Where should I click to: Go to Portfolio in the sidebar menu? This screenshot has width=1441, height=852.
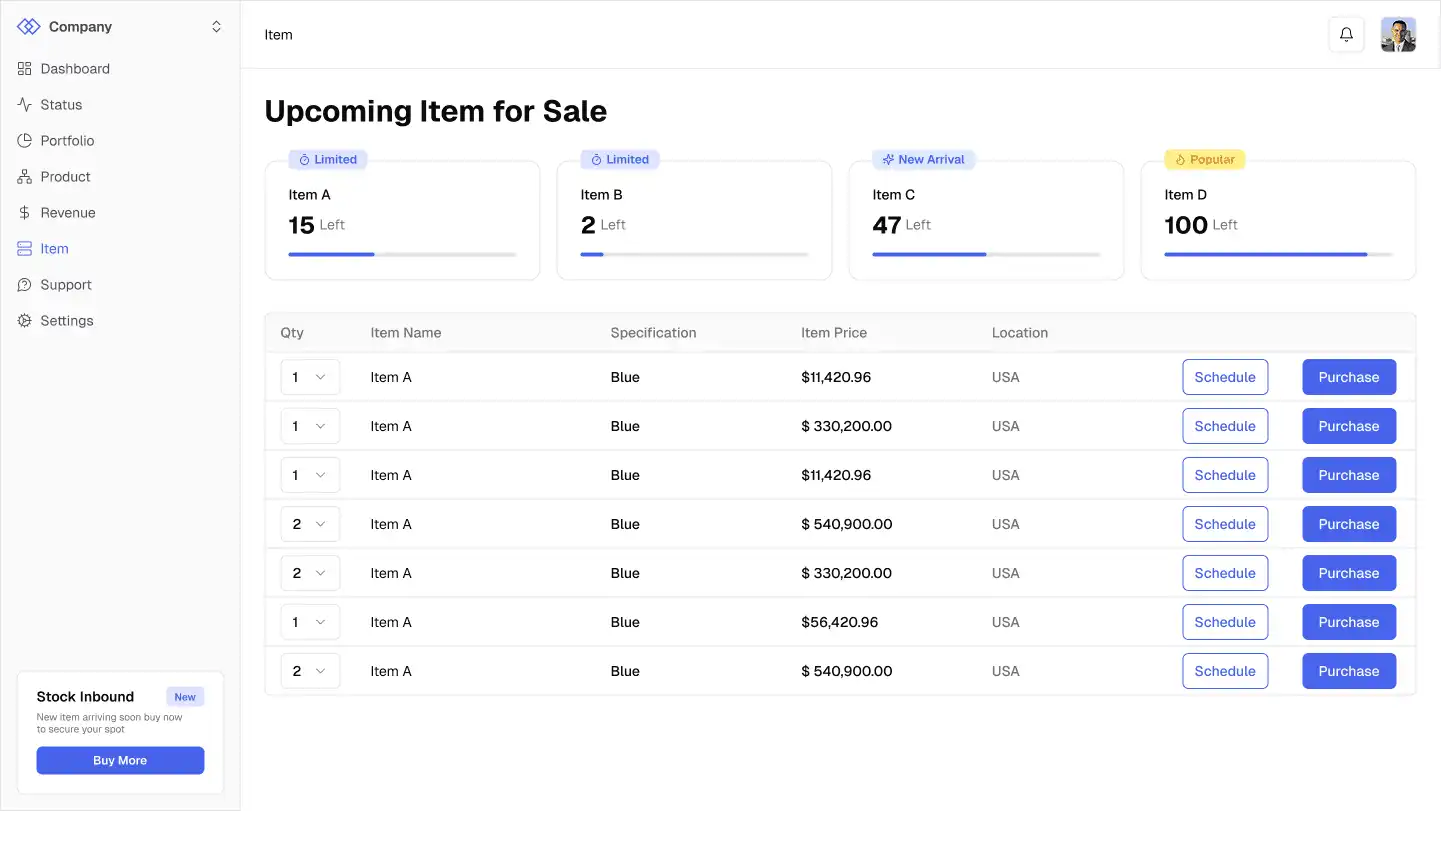[67, 141]
